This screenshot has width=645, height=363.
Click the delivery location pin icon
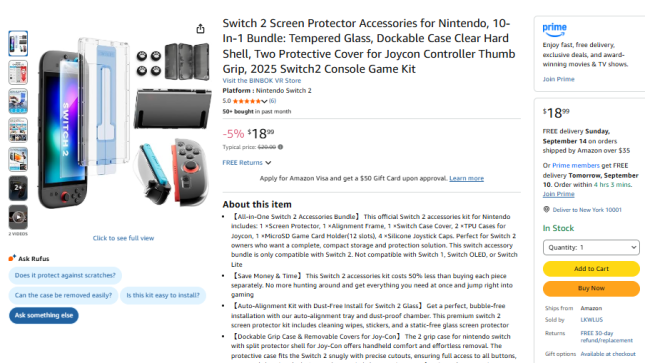point(546,209)
